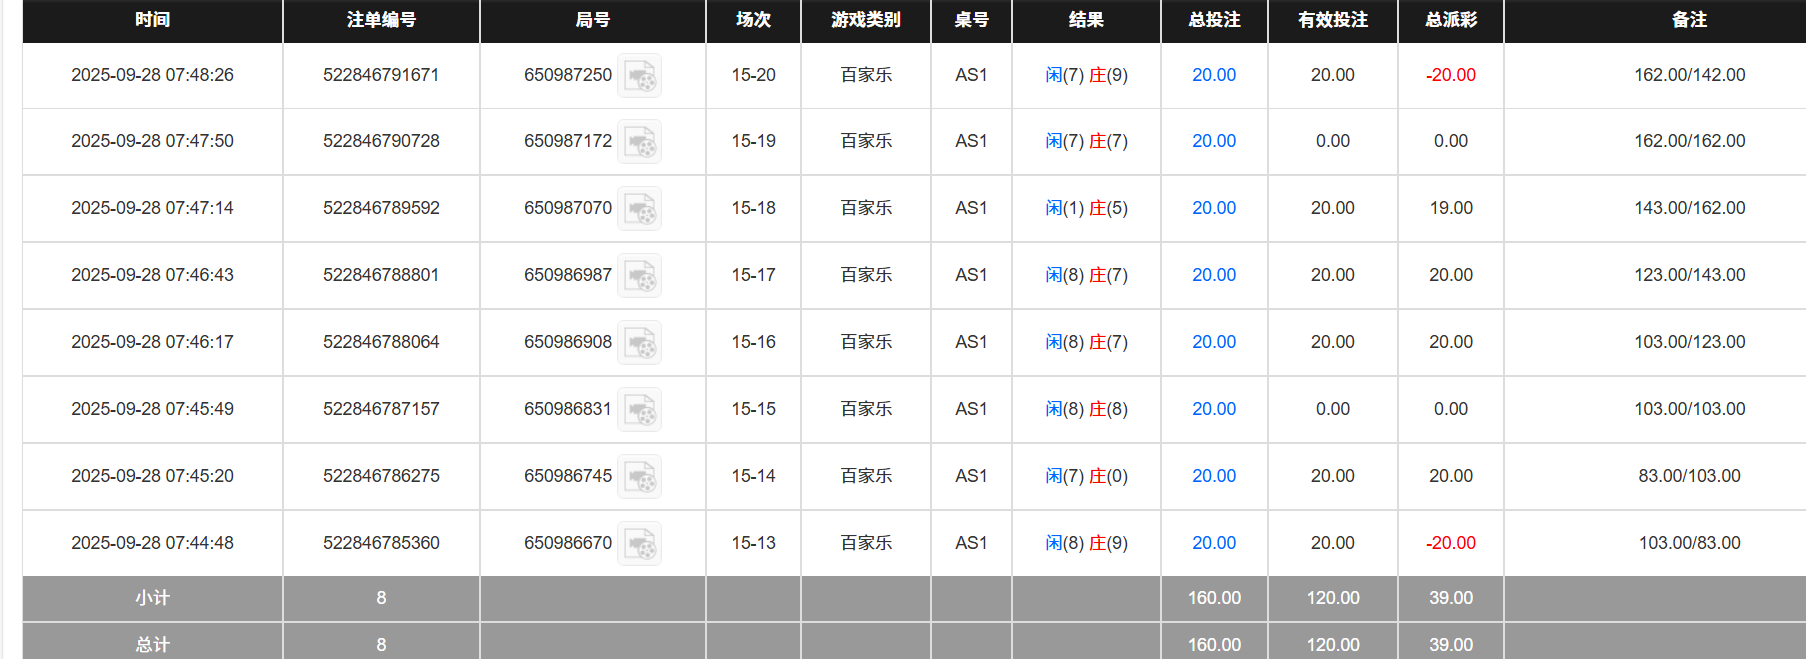
Task: Click the 时间 column header
Action: click(x=152, y=20)
